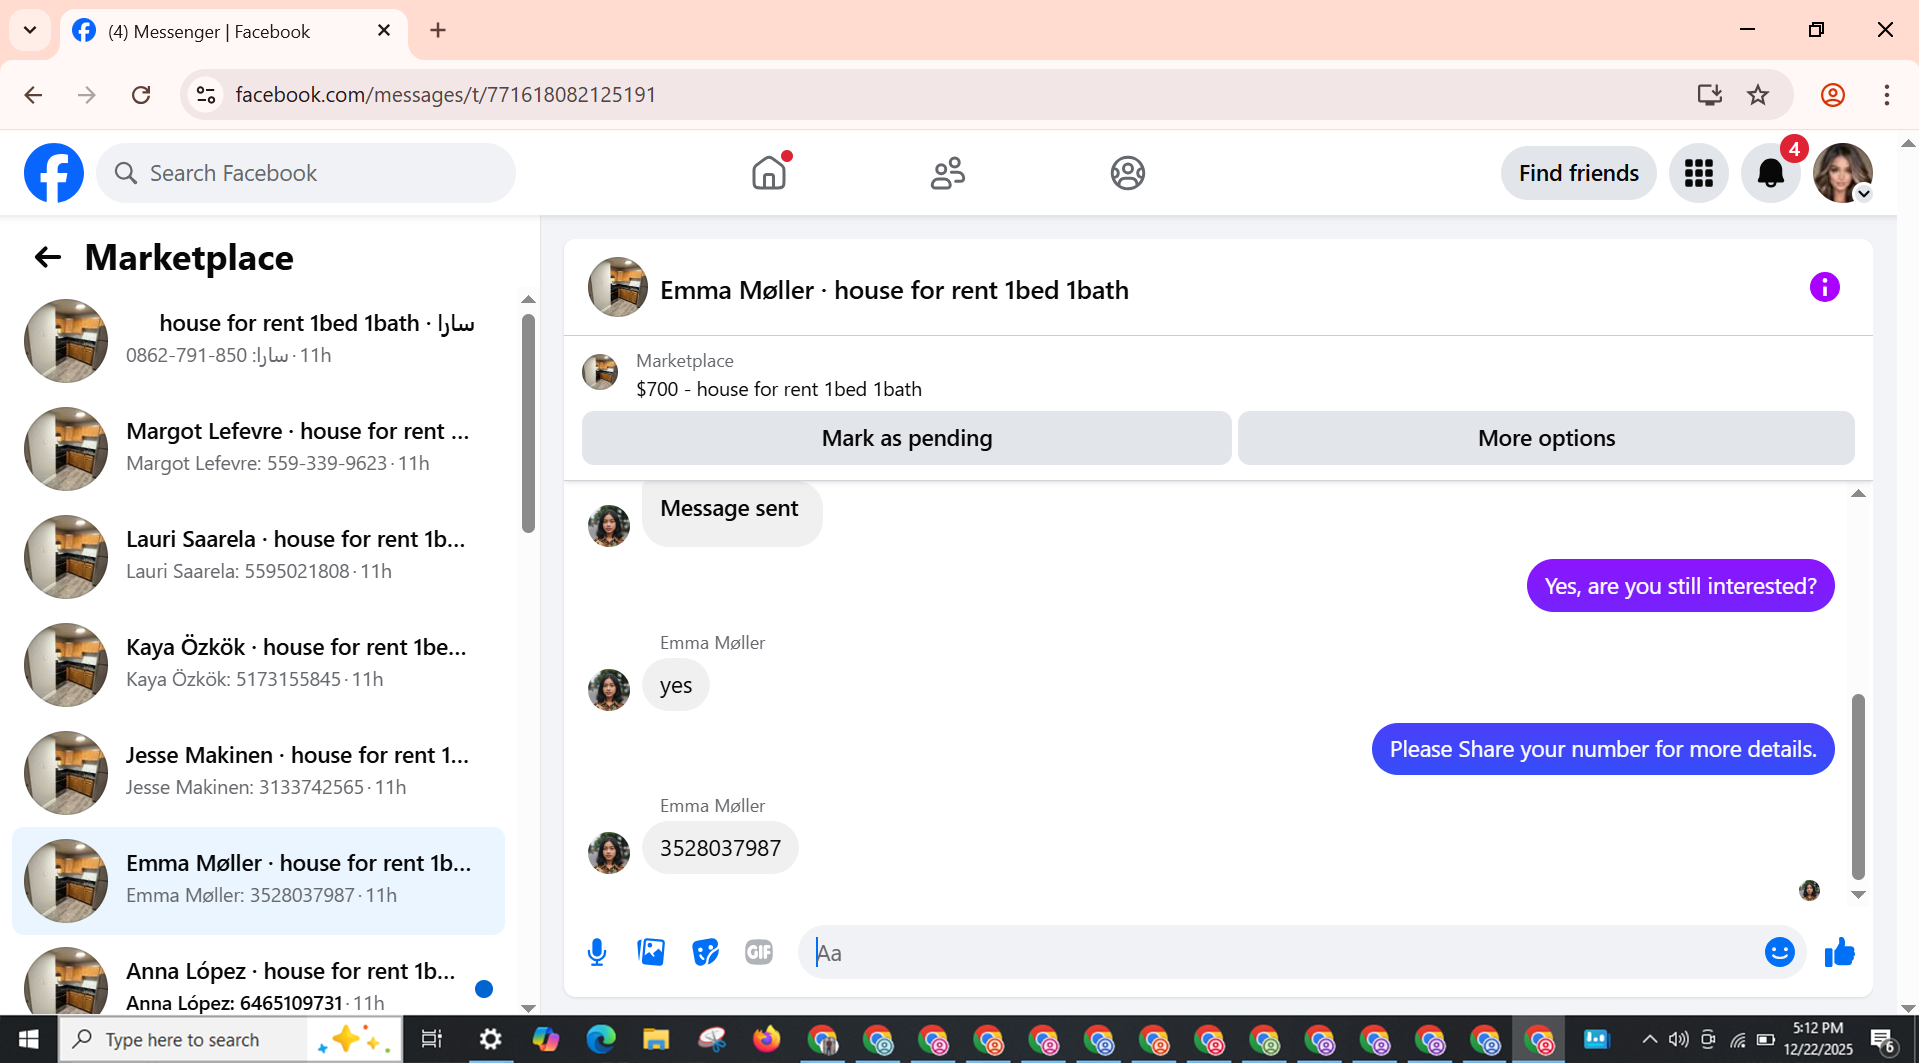
Task: Open site information icon in address bar
Action: point(206,95)
